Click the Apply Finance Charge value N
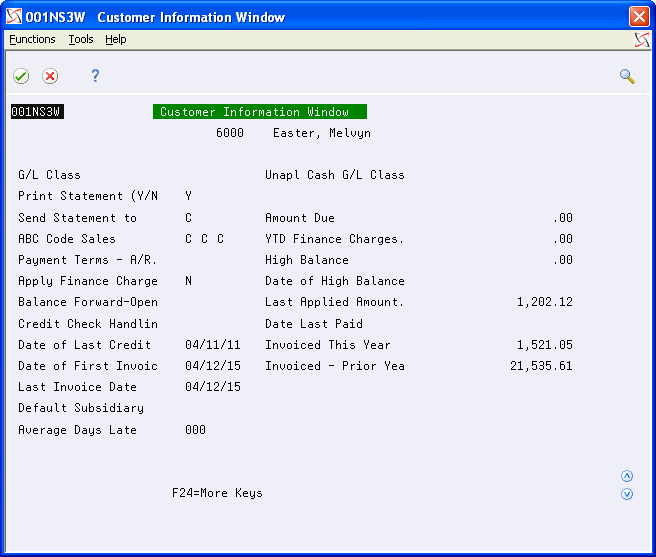This screenshot has height=557, width=656. pos(189,281)
